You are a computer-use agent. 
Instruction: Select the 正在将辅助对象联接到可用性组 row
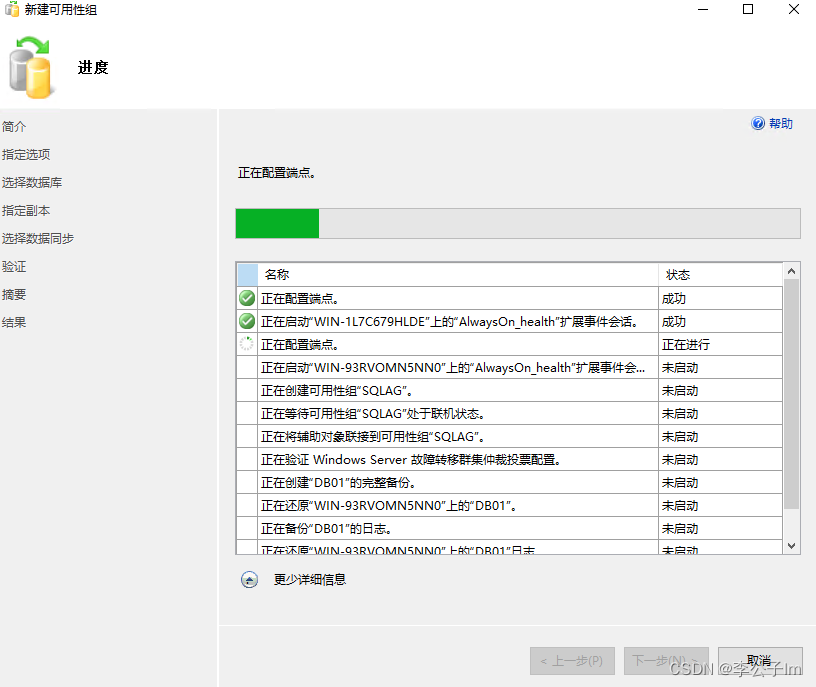(x=509, y=436)
